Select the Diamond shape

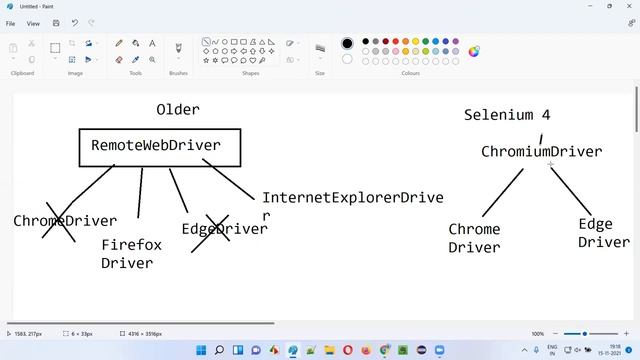tap(206, 51)
